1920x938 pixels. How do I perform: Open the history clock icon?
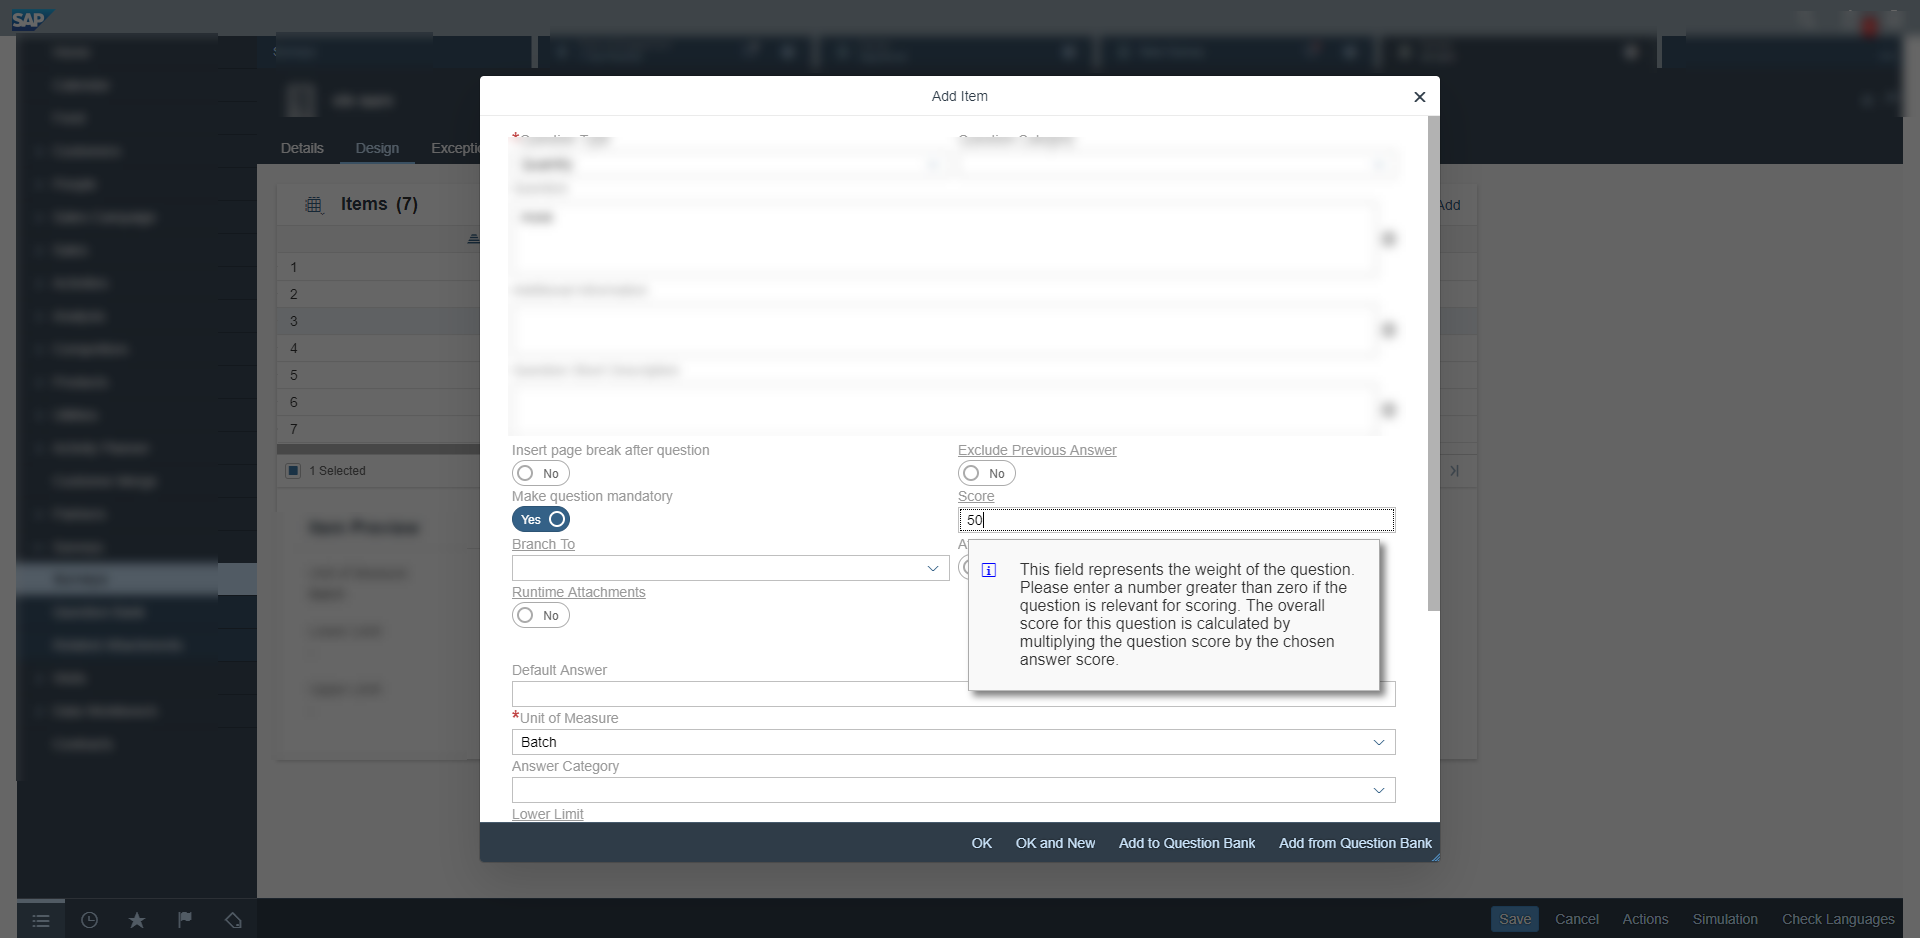[x=89, y=920]
